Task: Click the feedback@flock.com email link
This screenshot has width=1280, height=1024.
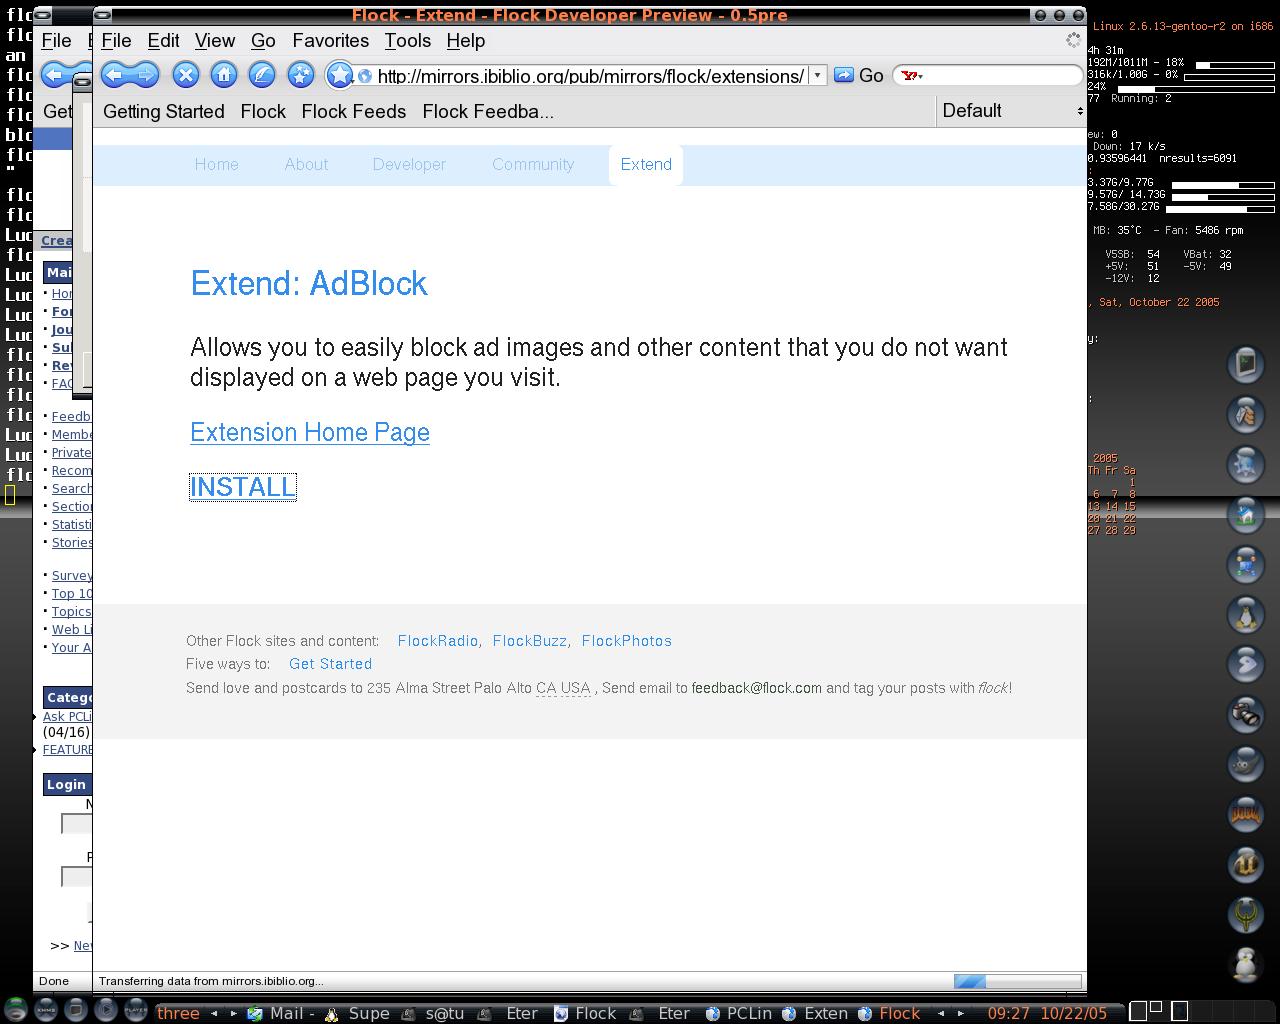Action: click(757, 688)
